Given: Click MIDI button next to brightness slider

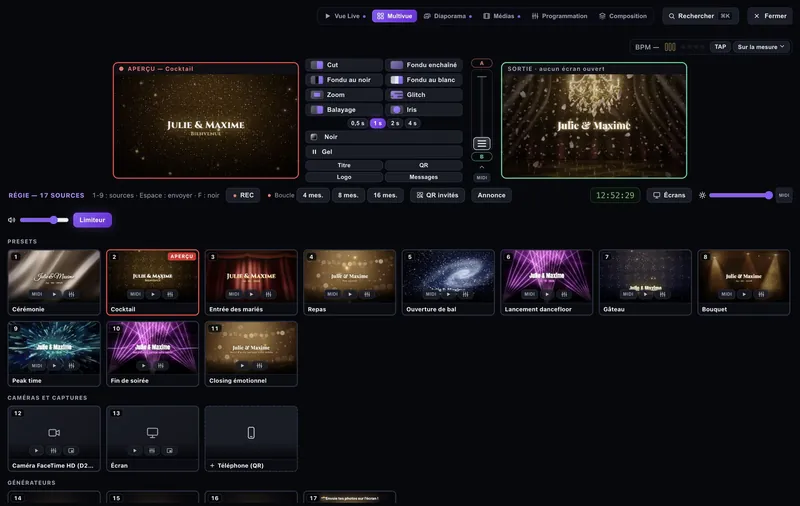Looking at the screenshot, I should pos(784,195).
